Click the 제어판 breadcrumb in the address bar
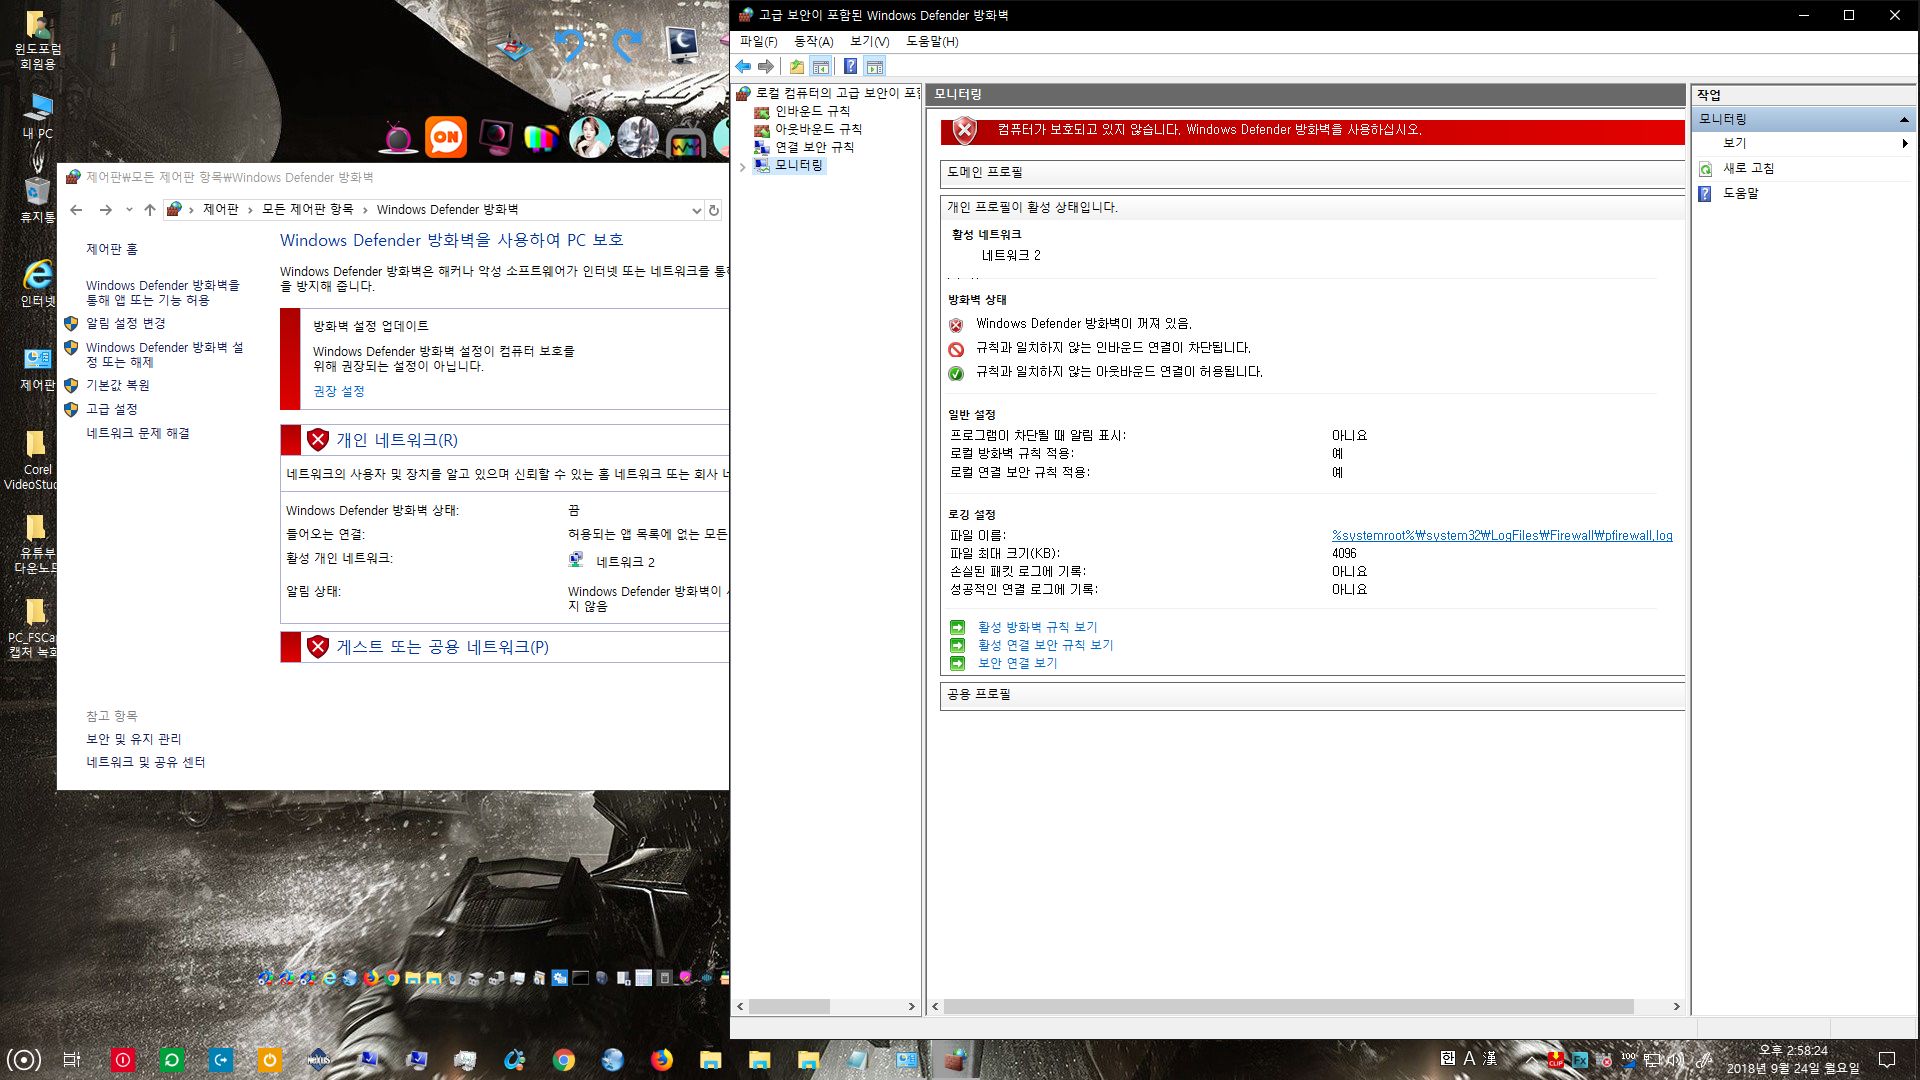 click(220, 210)
